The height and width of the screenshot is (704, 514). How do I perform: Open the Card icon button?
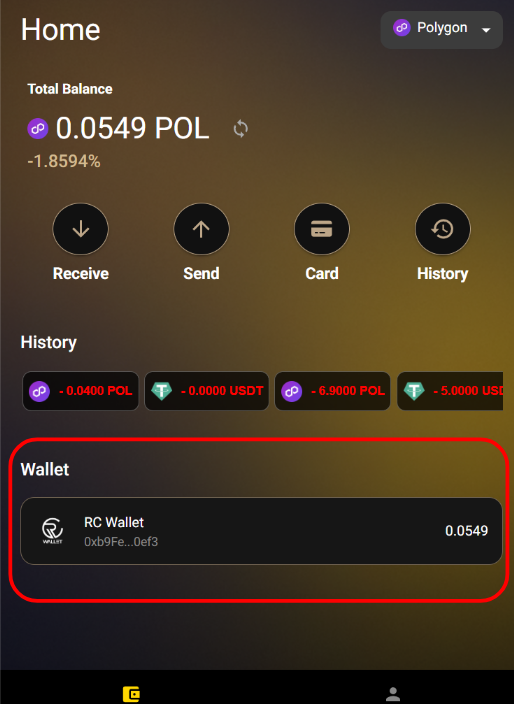pyautogui.click(x=322, y=229)
